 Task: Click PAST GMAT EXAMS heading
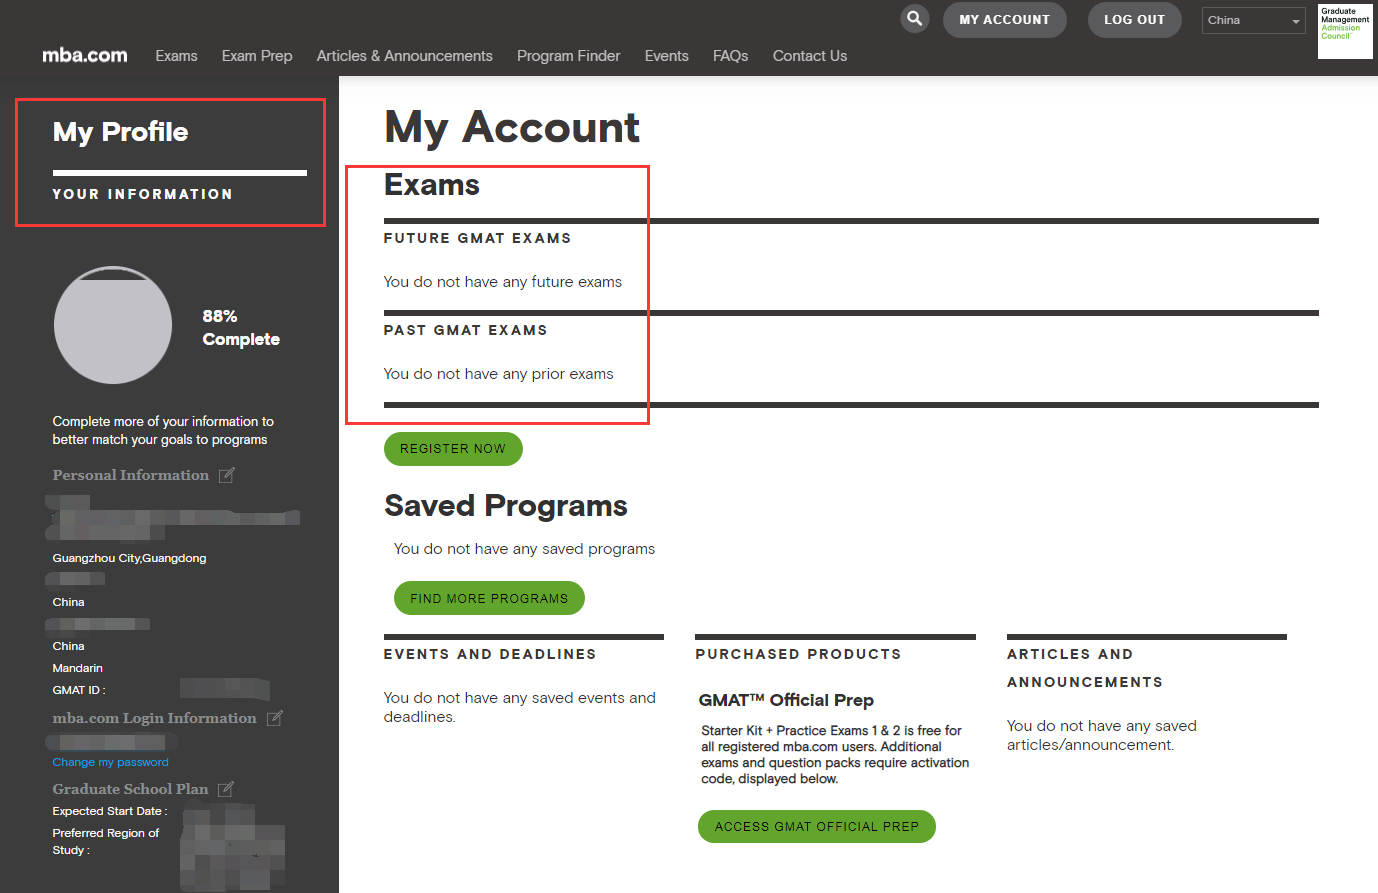click(x=466, y=330)
